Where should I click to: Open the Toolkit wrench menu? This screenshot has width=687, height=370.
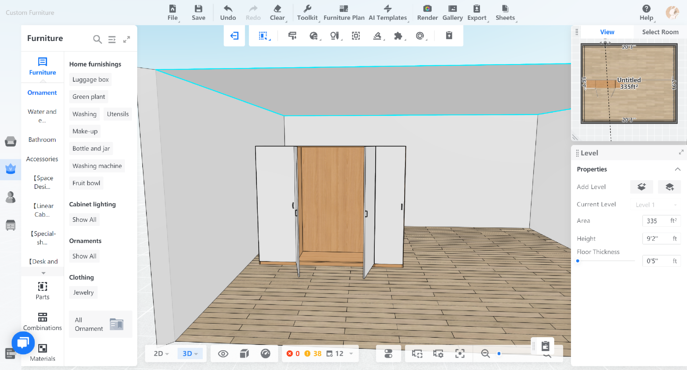click(x=307, y=9)
